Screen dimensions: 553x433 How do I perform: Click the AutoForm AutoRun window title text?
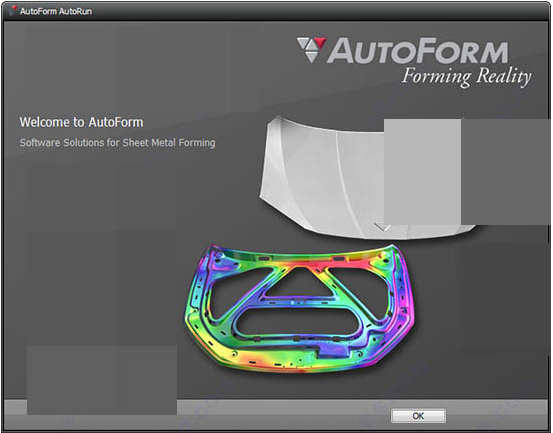[x=56, y=11]
